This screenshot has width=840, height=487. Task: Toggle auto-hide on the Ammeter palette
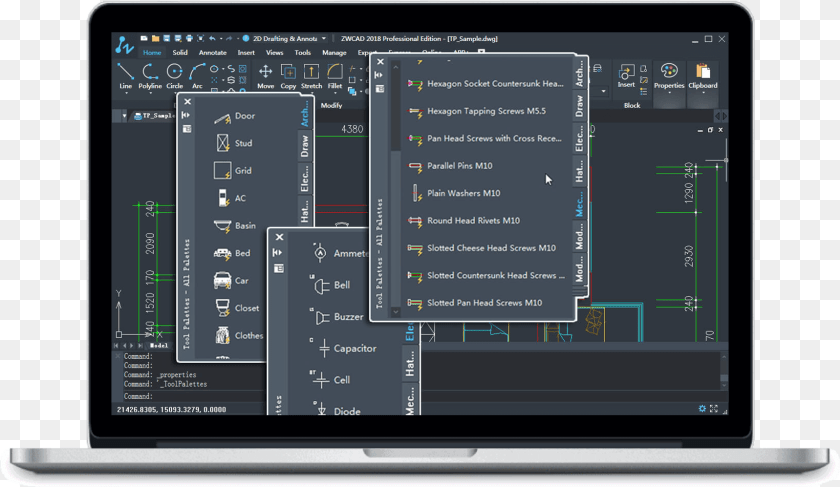coord(278,252)
